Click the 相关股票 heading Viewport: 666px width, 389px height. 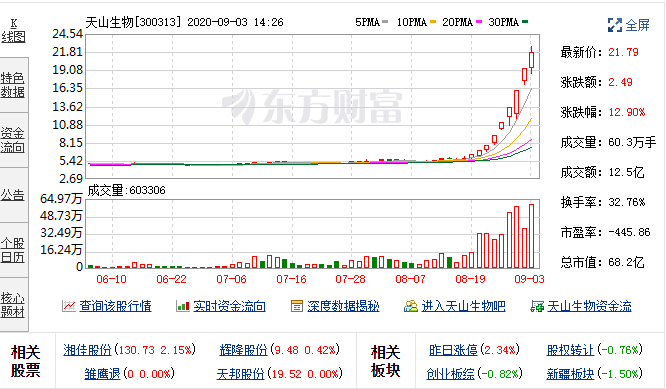tap(25, 361)
